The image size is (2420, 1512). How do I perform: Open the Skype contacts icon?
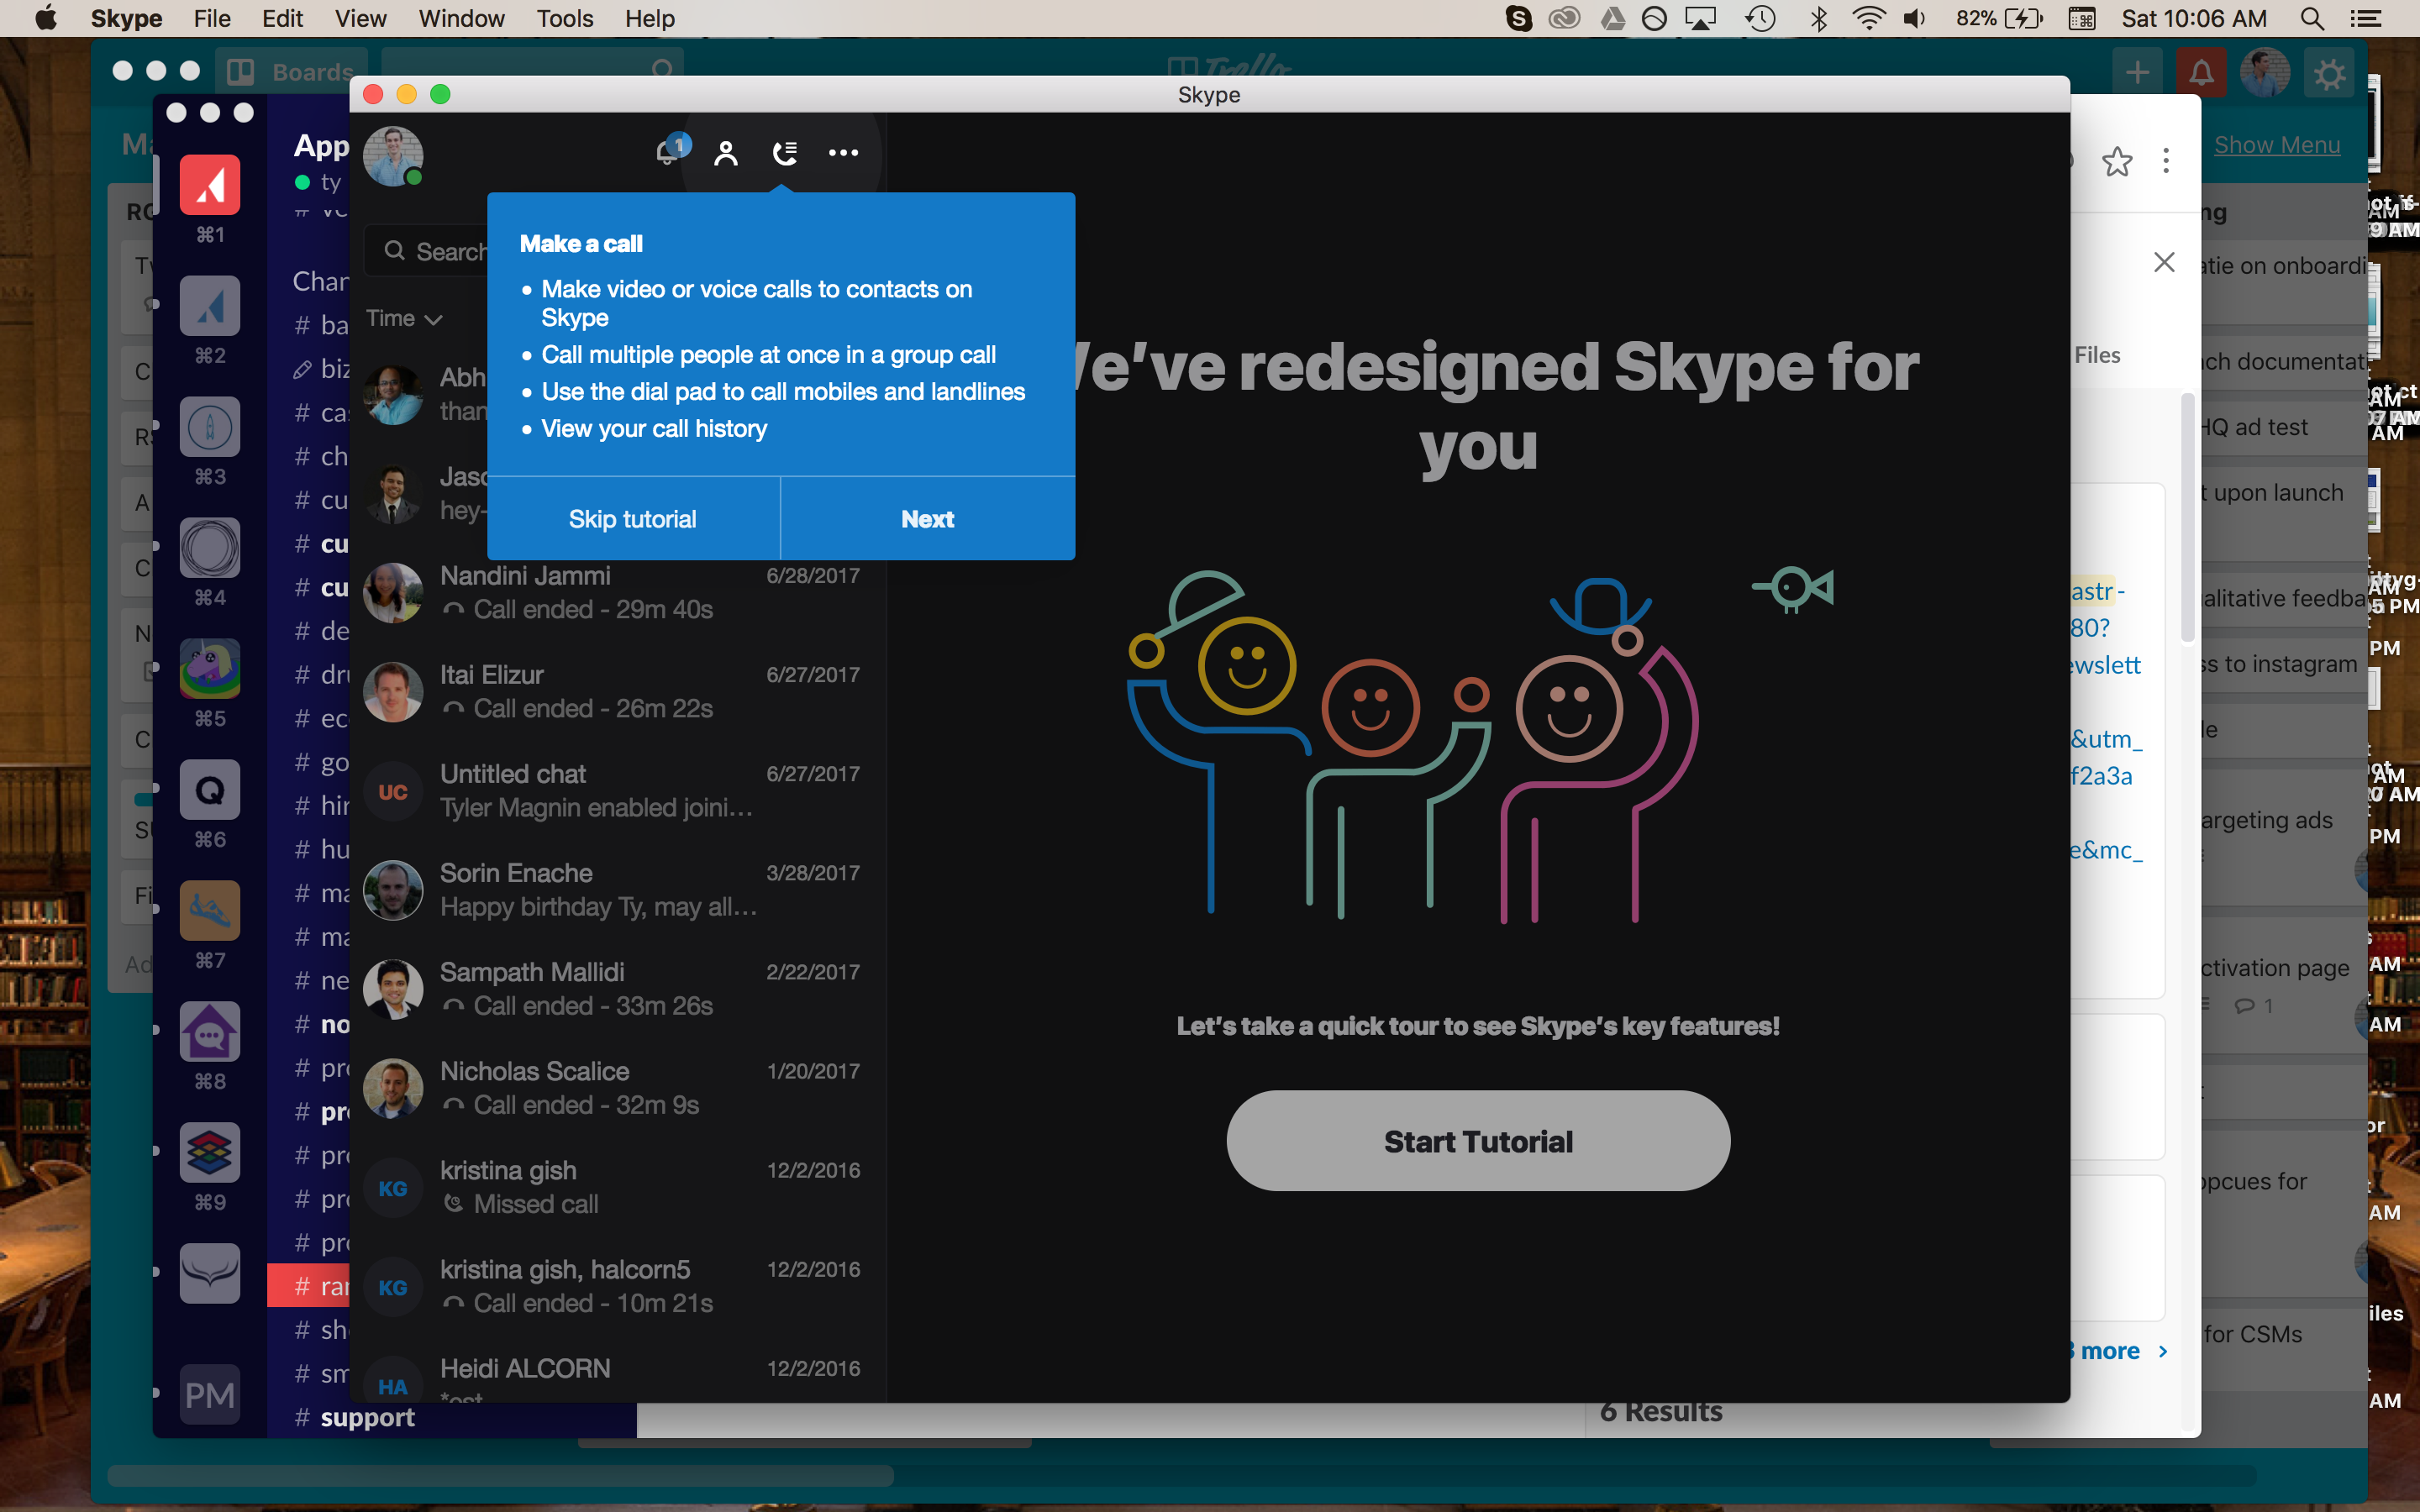[x=726, y=153]
